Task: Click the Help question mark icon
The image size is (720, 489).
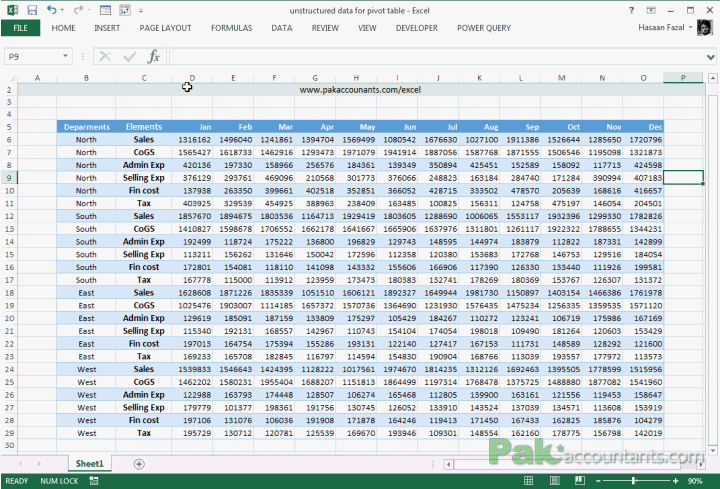Action: 631,10
